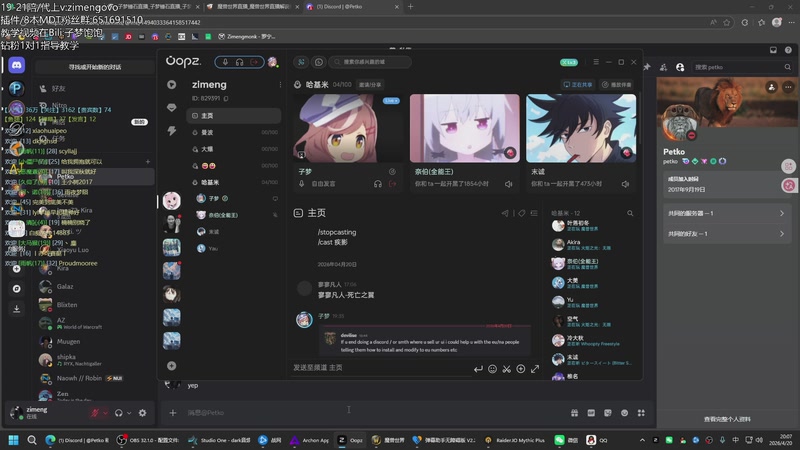Open Discord download apps icon in server bar
This screenshot has height=450, width=800.
click(x=16, y=309)
